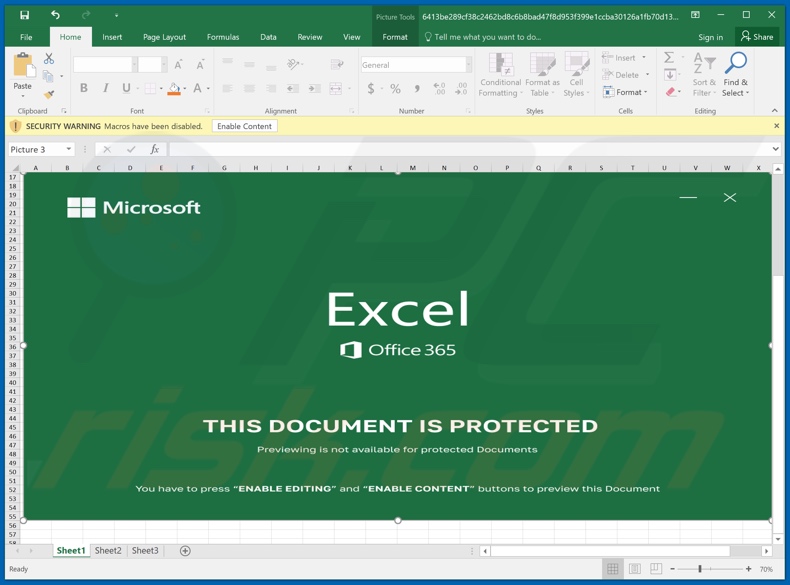790x585 pixels.
Task: Click Increase Indent icon
Action: (x=314, y=89)
